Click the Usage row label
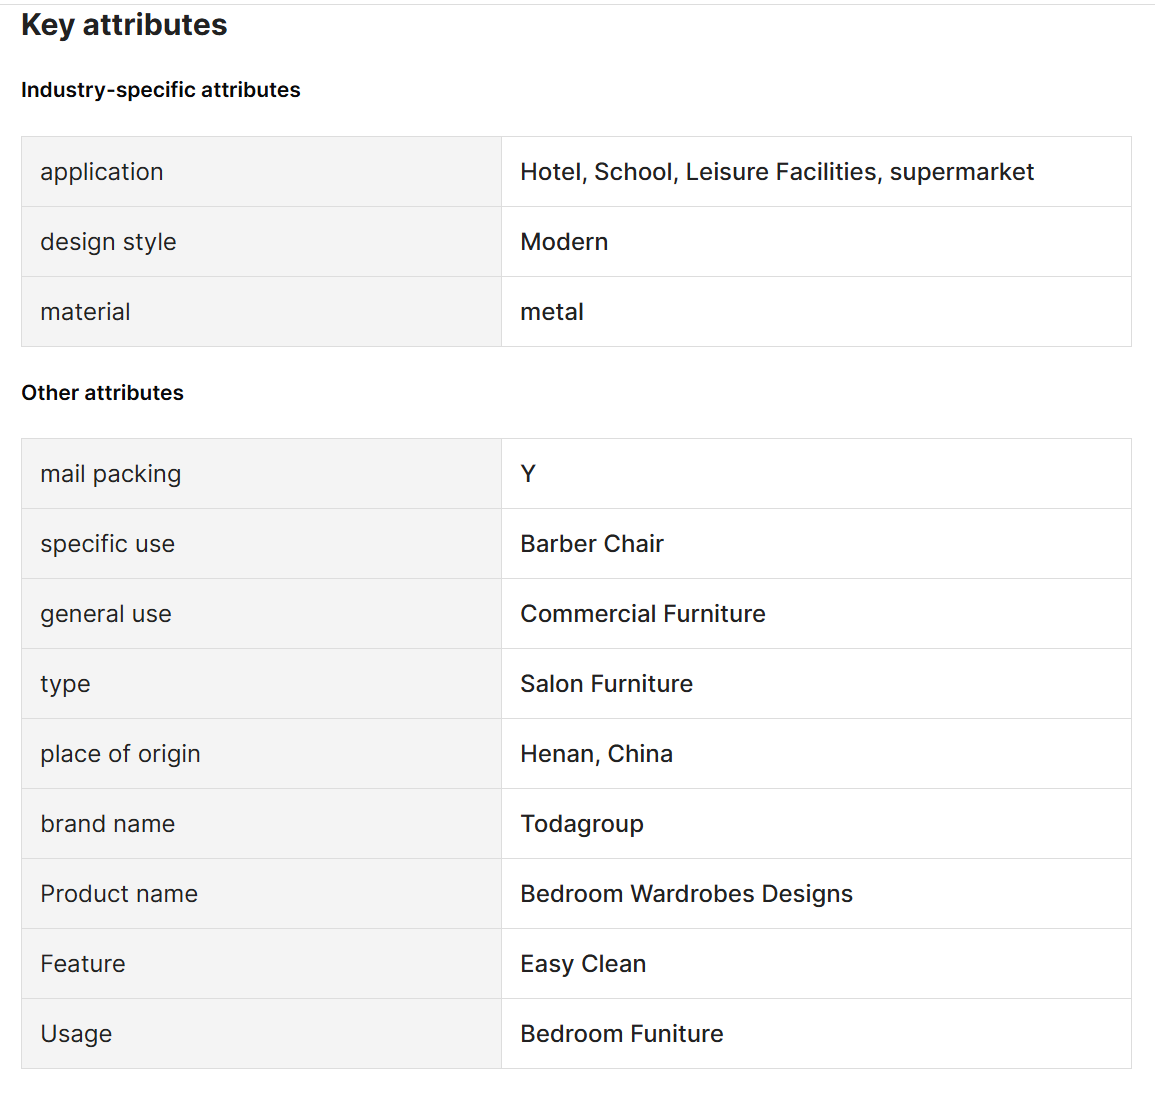1155x1099 pixels. (x=76, y=1034)
